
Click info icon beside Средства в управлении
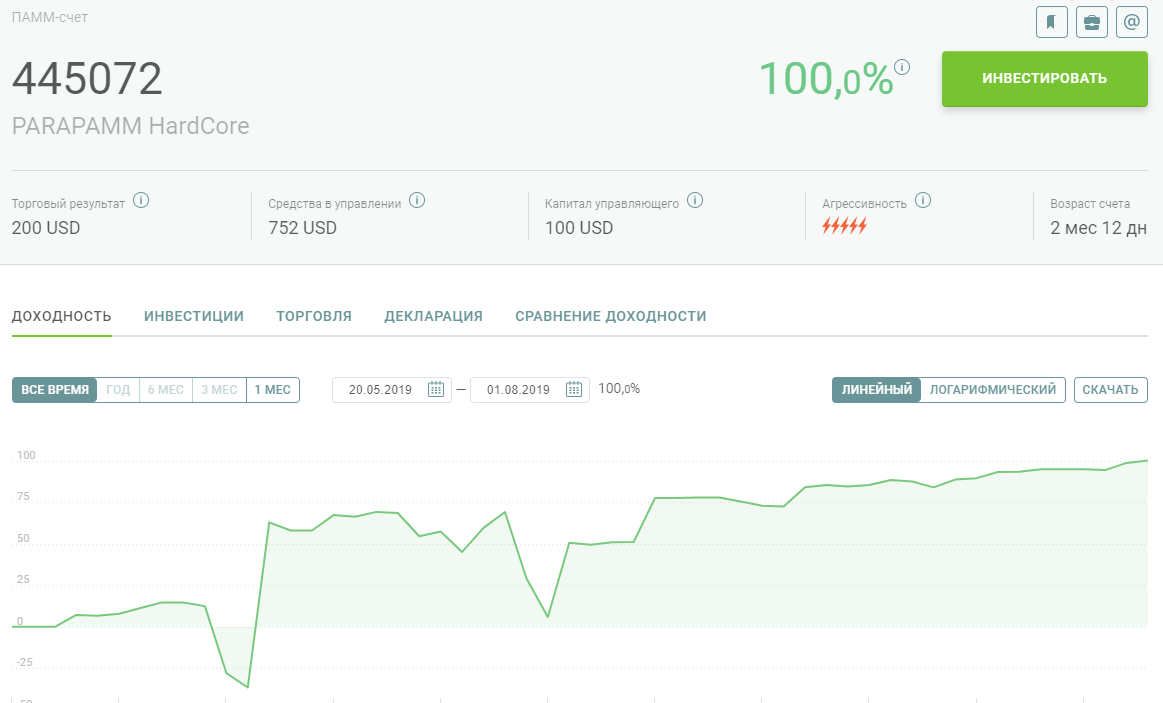click(417, 200)
